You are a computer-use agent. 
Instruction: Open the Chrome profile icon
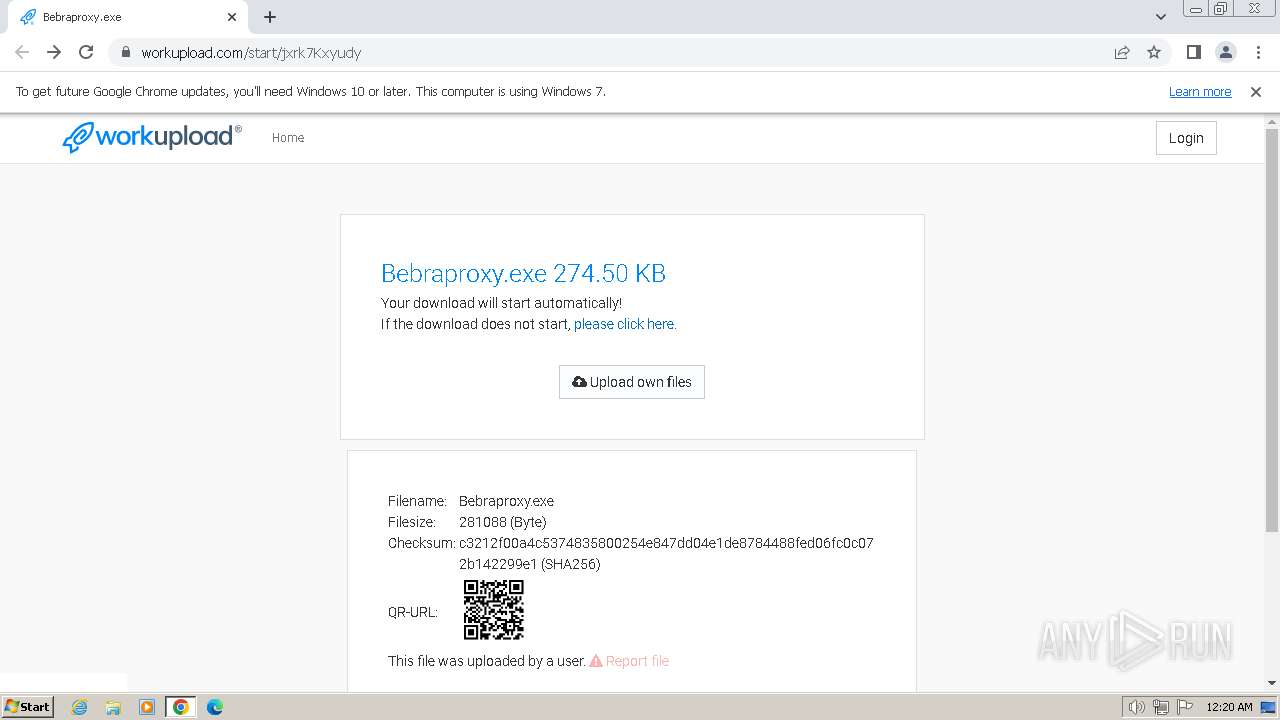click(x=1225, y=52)
